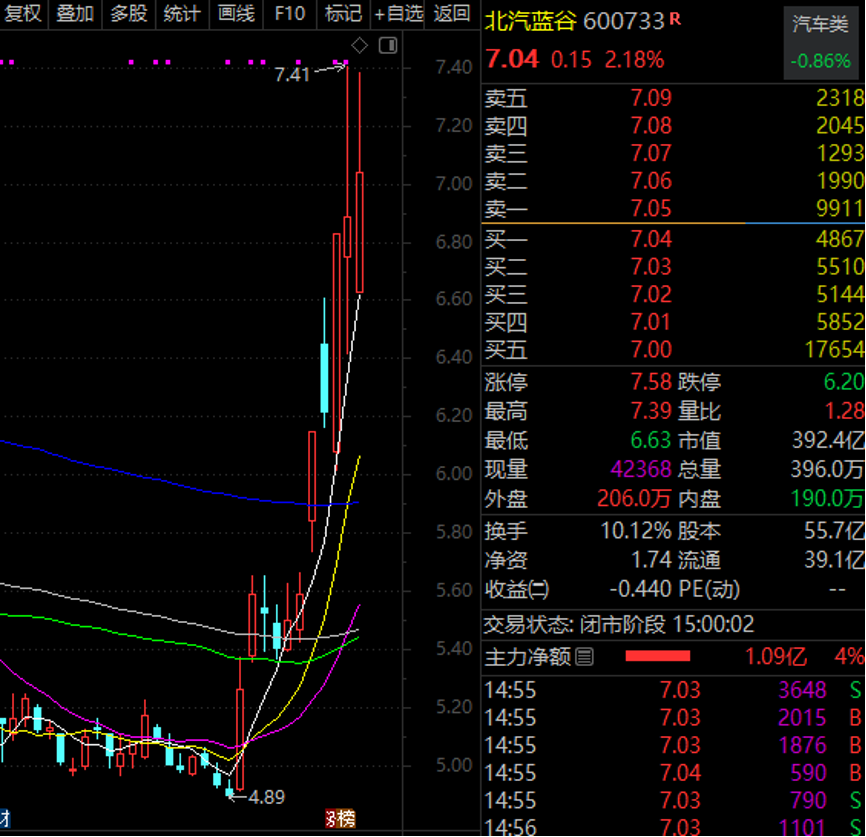Click the 14:55 trade row with 2015
The image size is (866, 837).
coord(673,718)
